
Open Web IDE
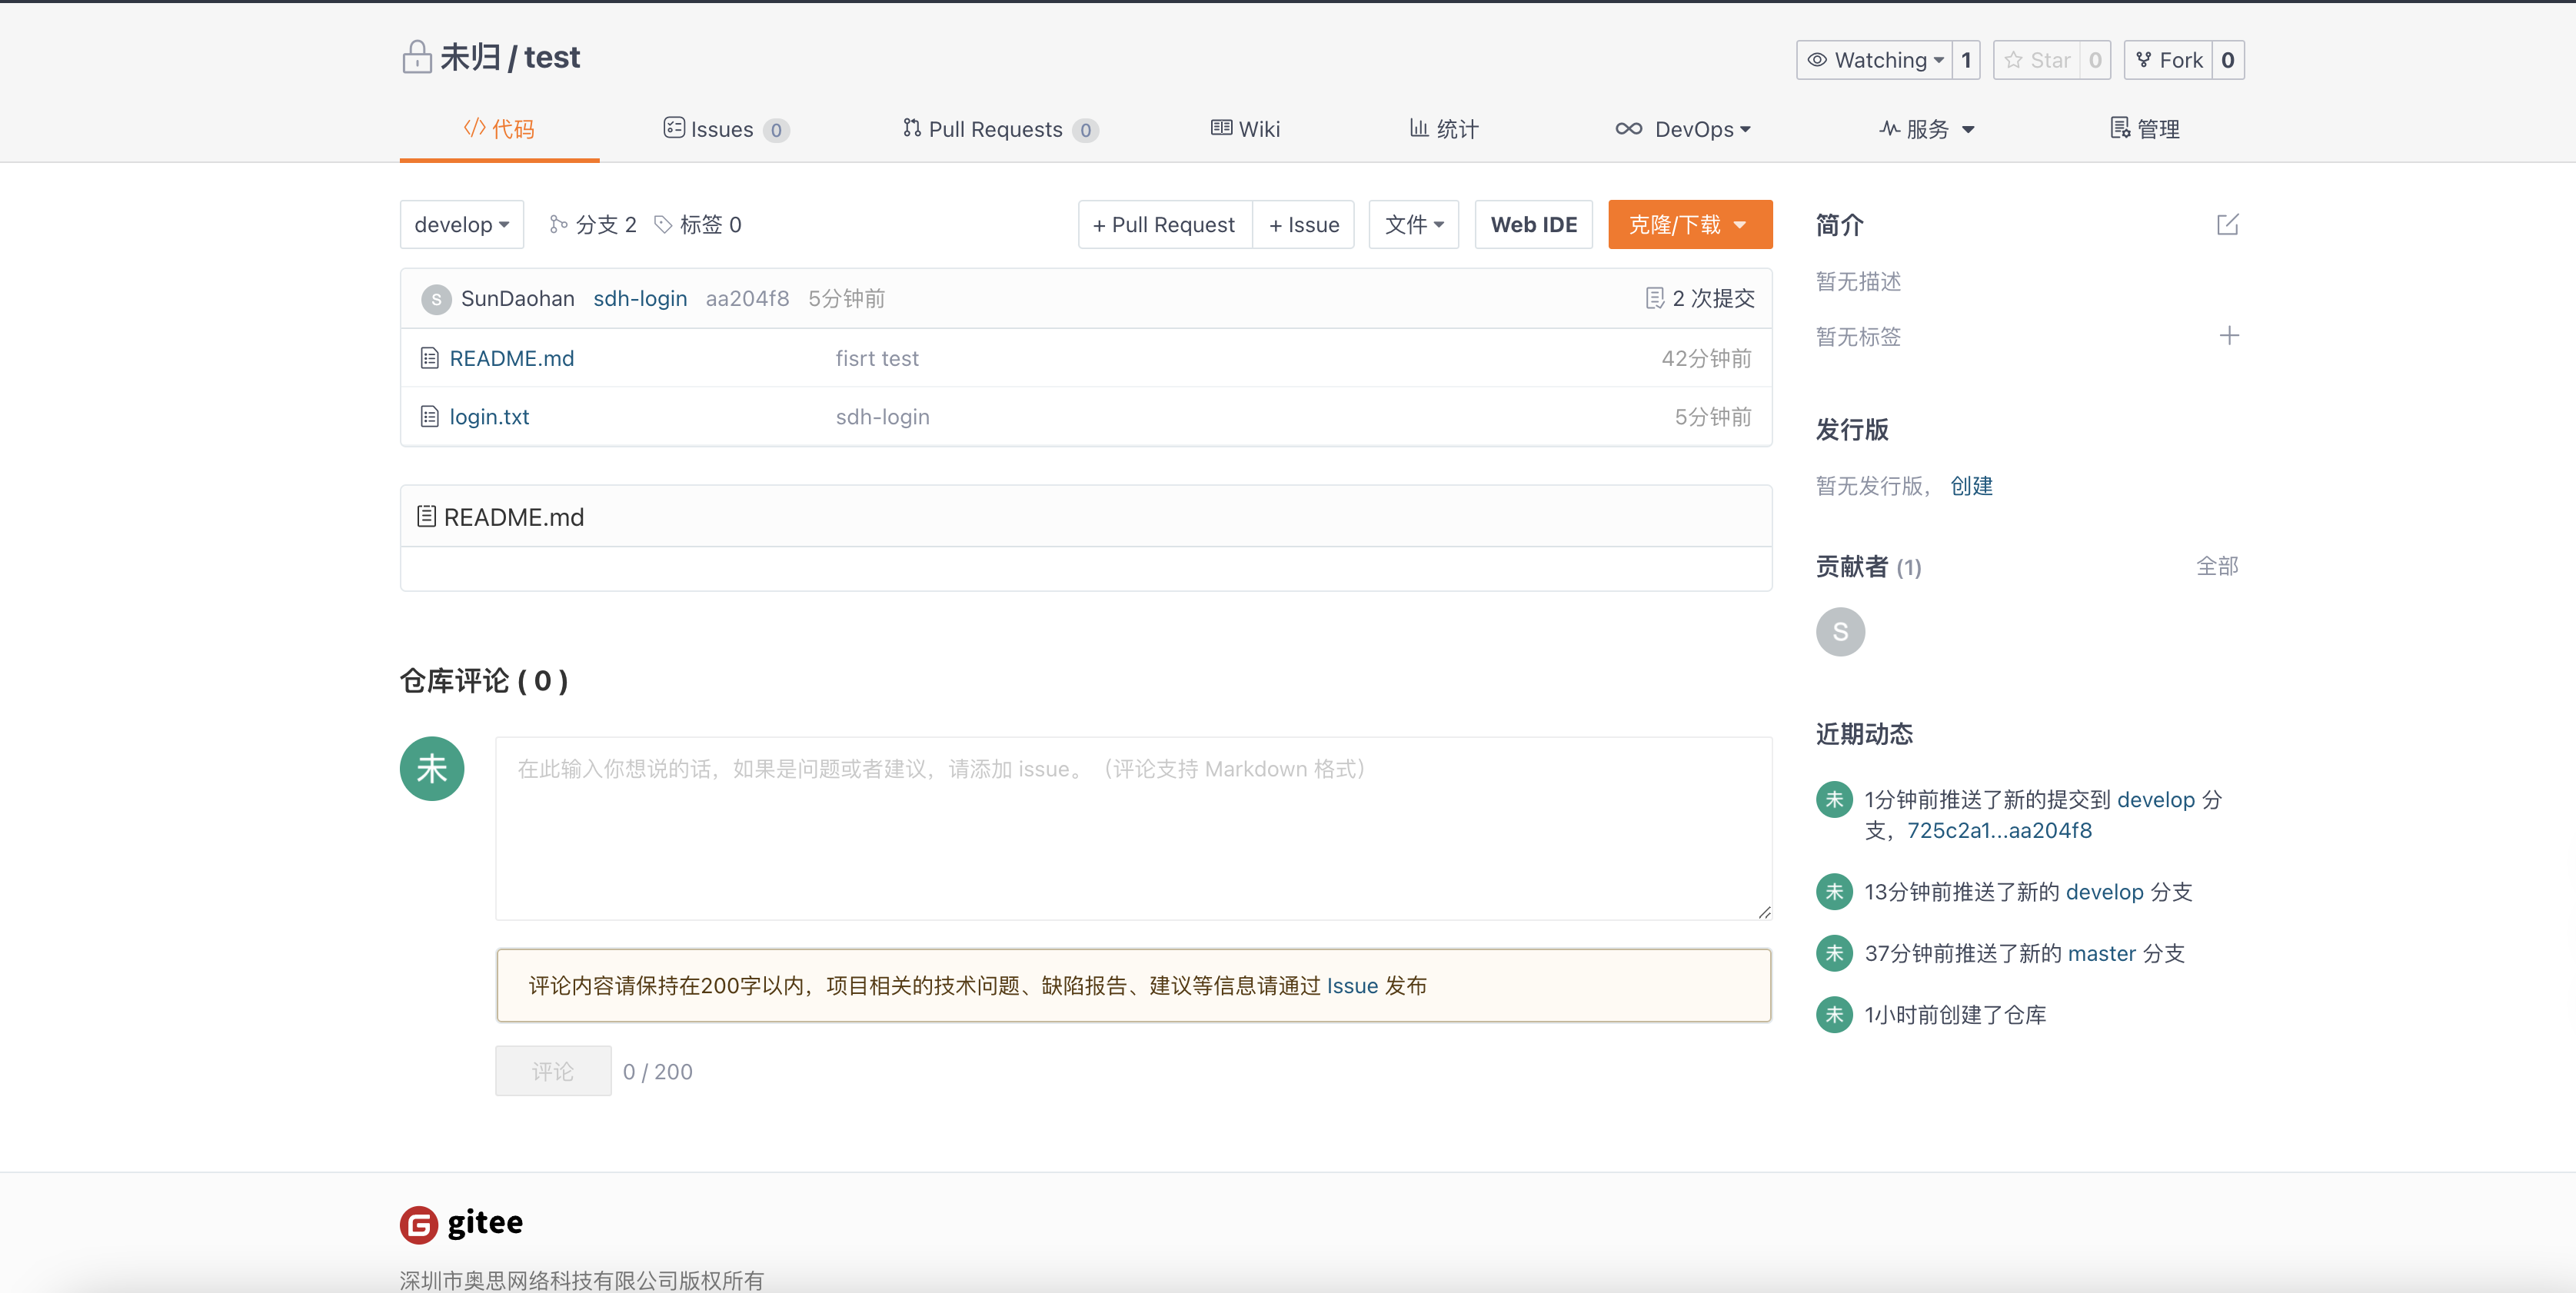pyautogui.click(x=1534, y=225)
